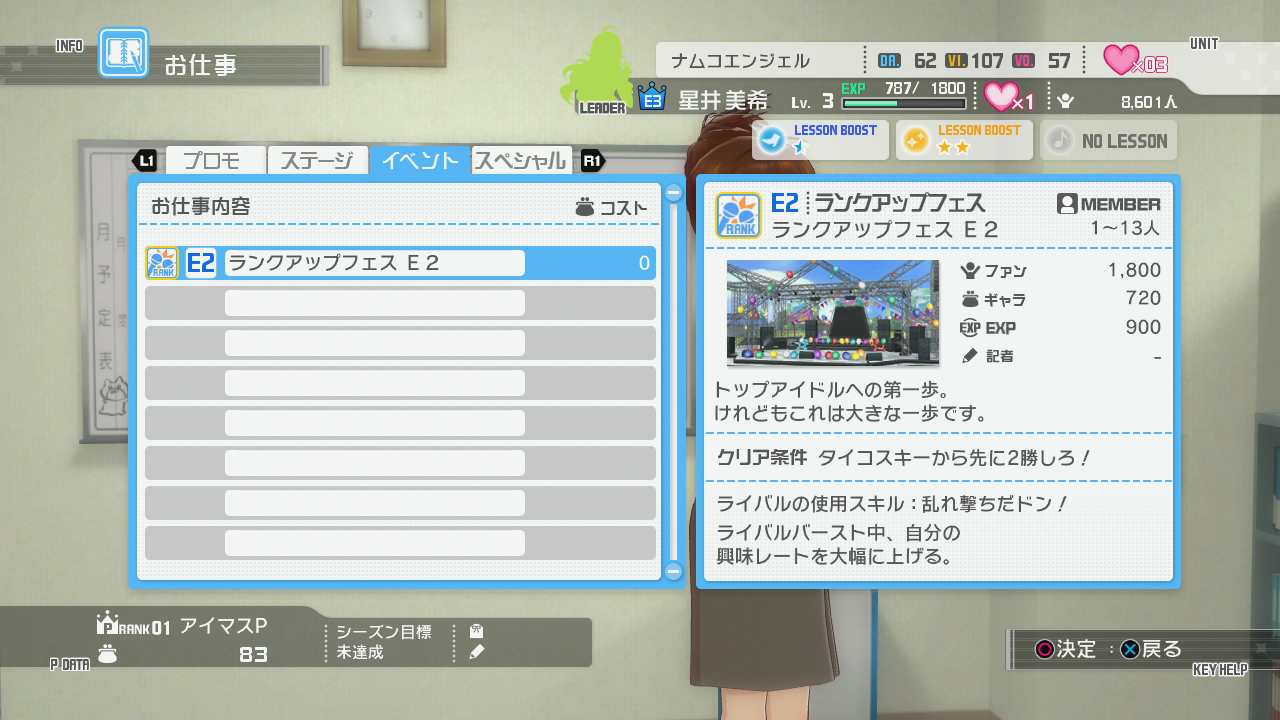This screenshot has width=1280, height=720.
Task: Click the VO. stat badge
Action: click(x=1024, y=61)
